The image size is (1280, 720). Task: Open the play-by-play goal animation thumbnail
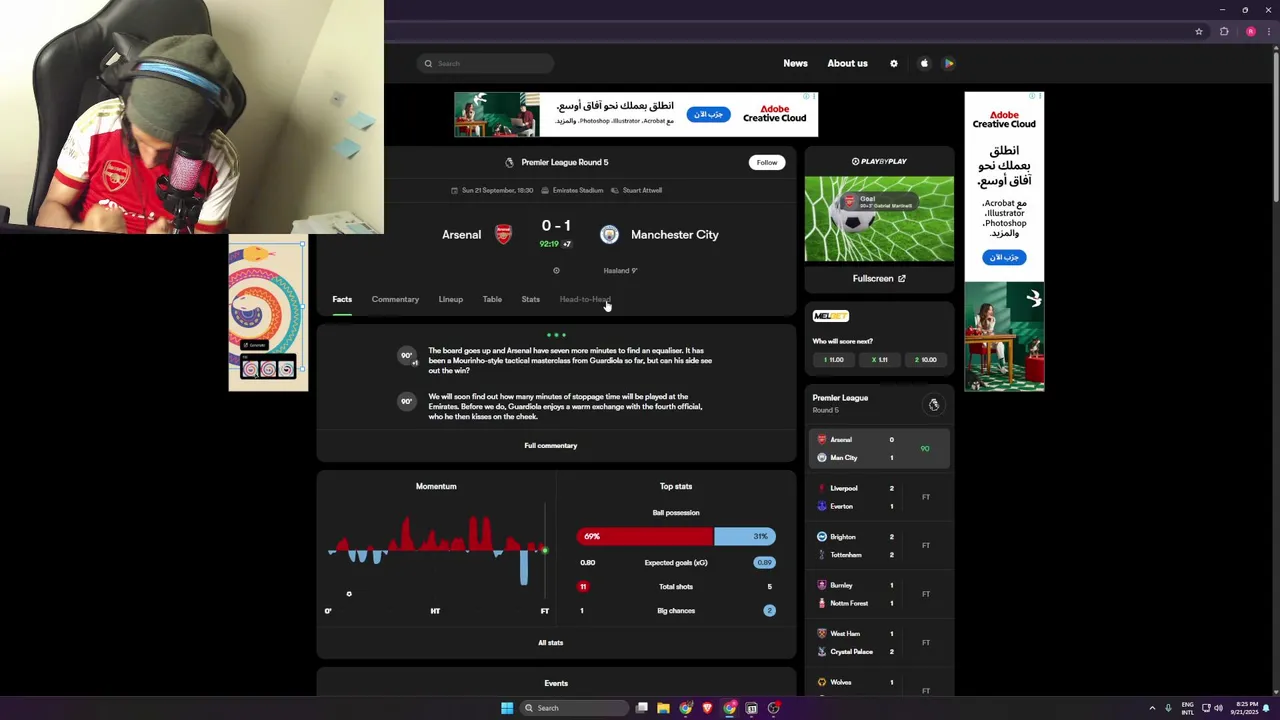pyautogui.click(x=879, y=219)
